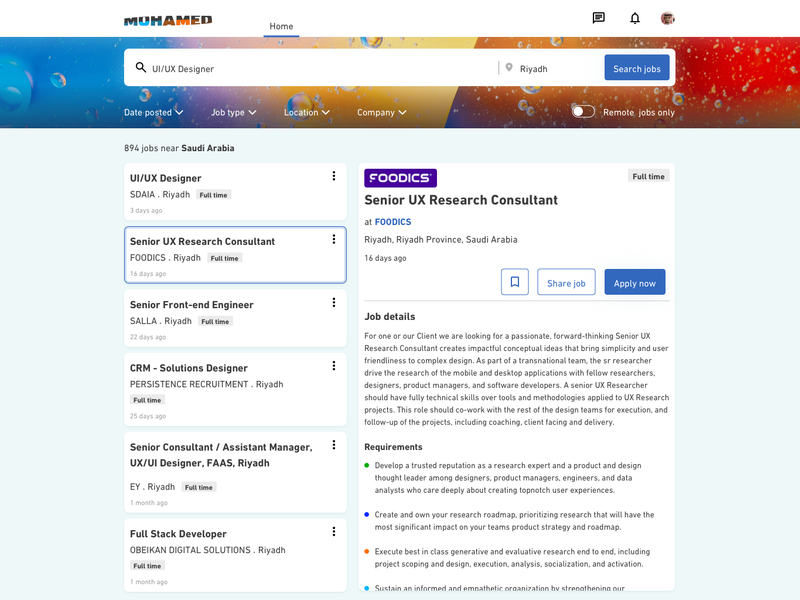Expand the Job type filter
Screen dimensions: 800x600
point(234,112)
